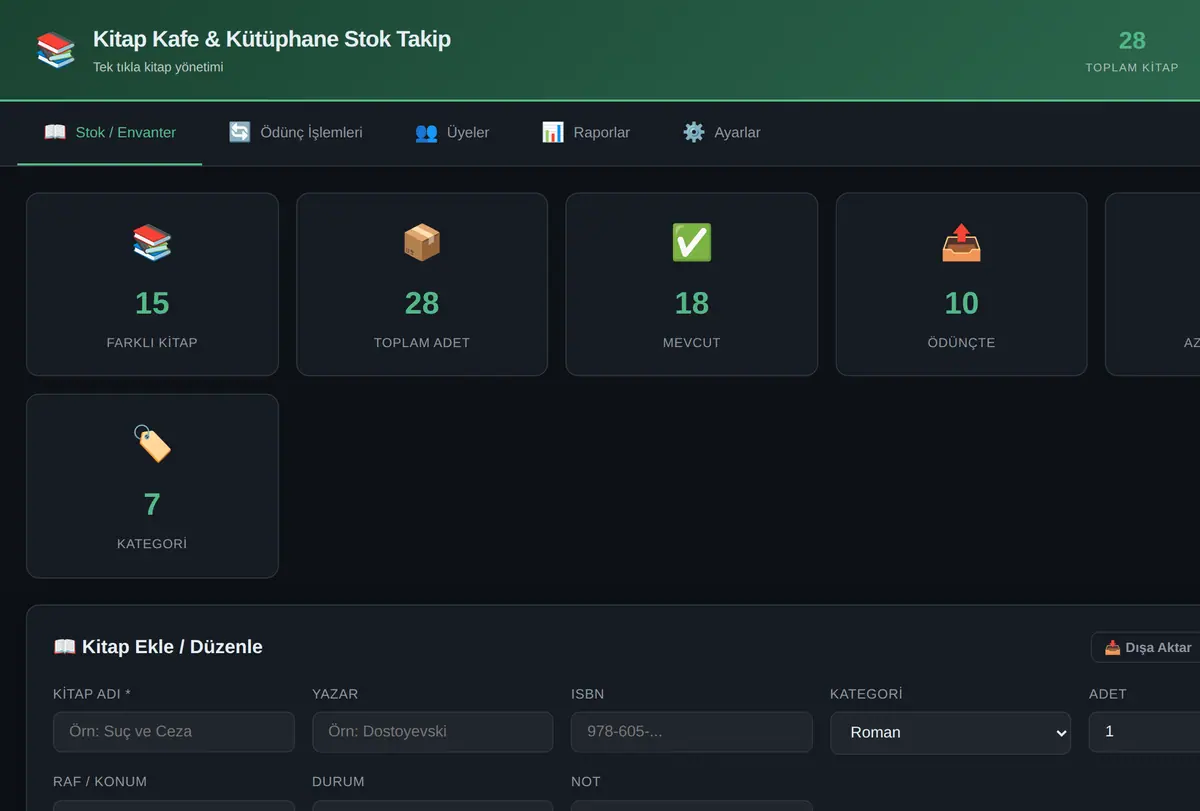
Task: Open the Raporlar tab
Action: tap(586, 132)
